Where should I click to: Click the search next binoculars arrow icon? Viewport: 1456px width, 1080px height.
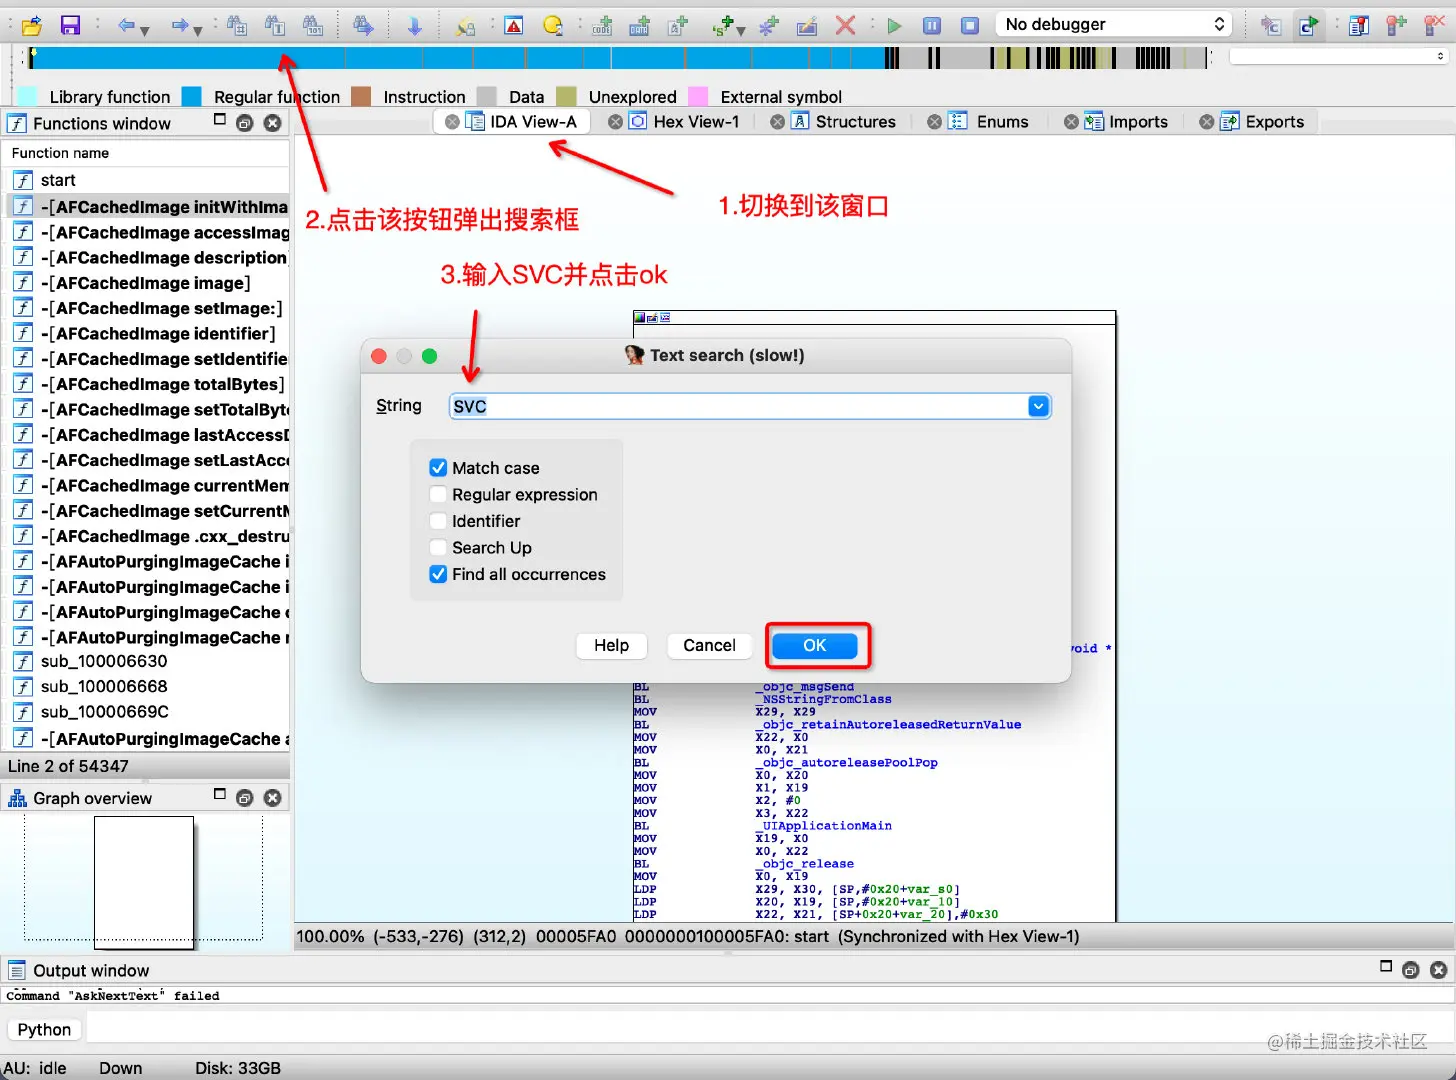tap(363, 25)
